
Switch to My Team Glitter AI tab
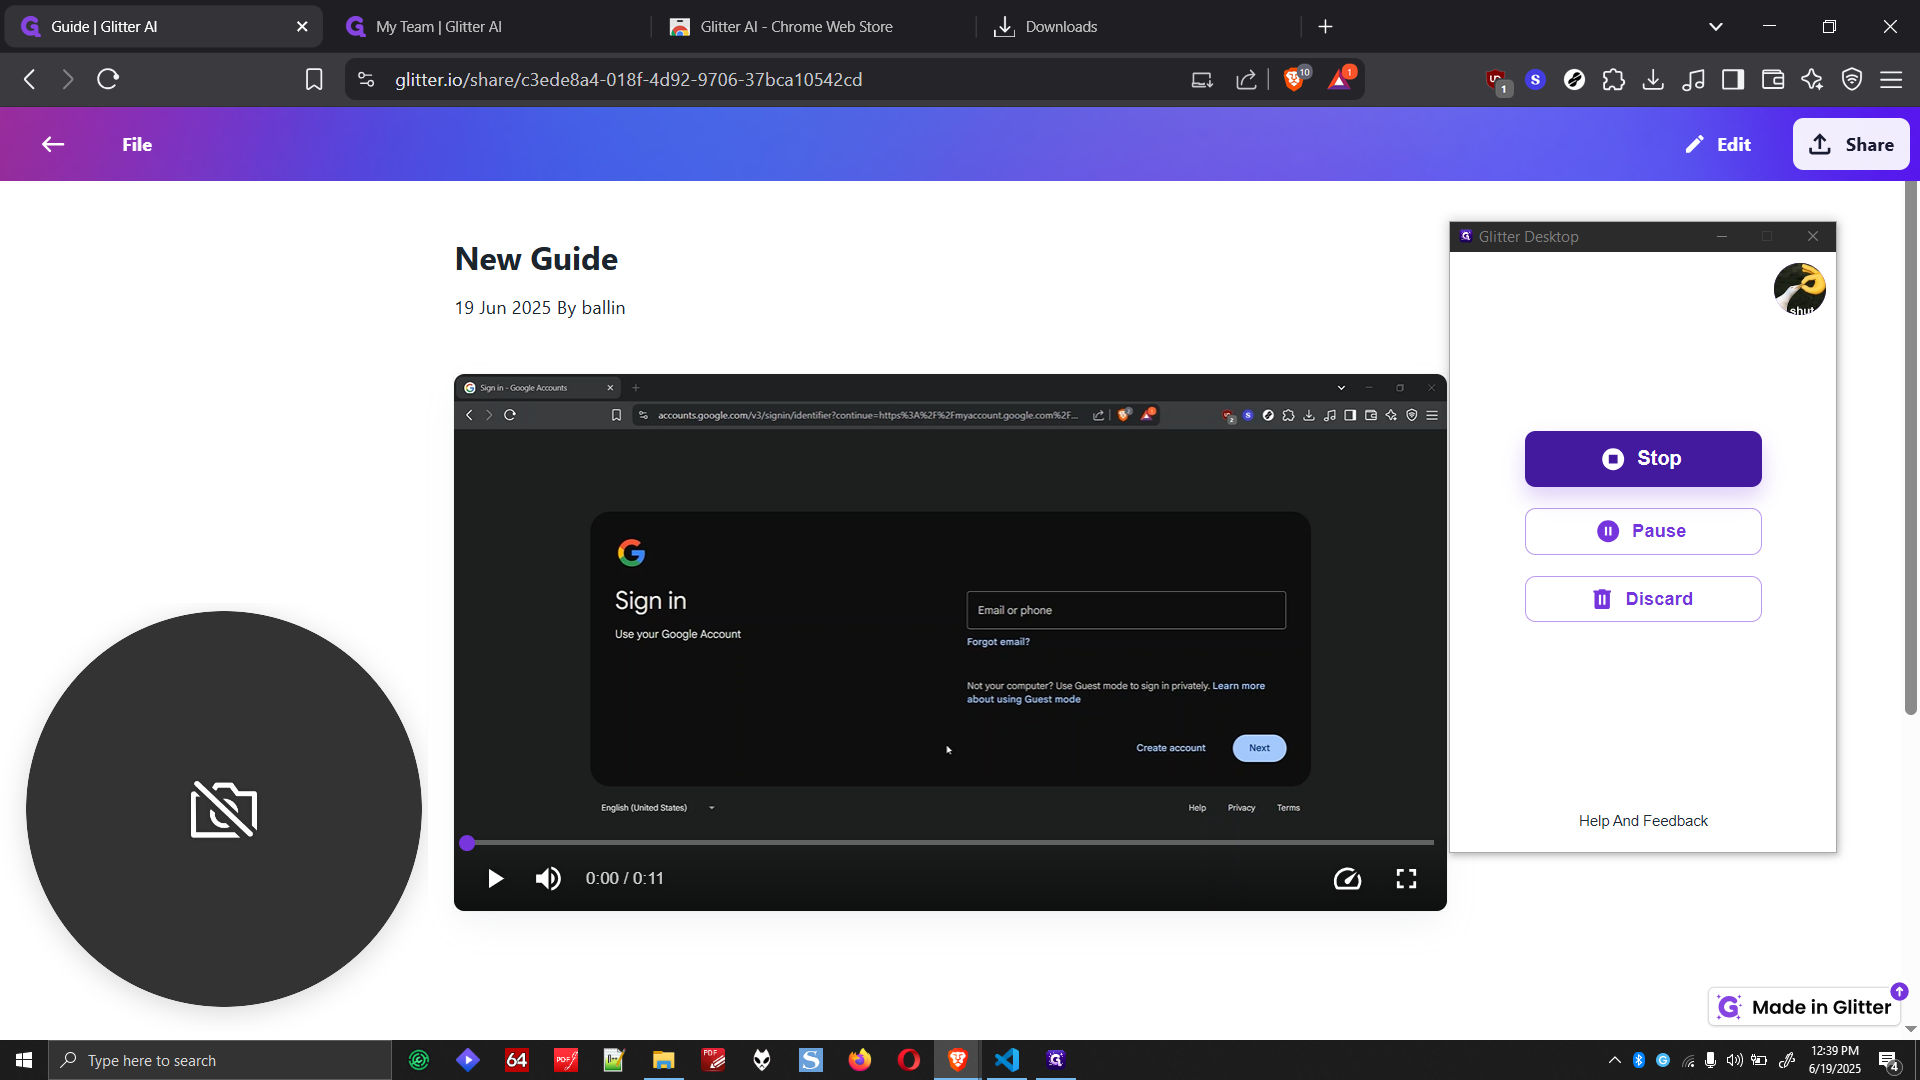486,27
